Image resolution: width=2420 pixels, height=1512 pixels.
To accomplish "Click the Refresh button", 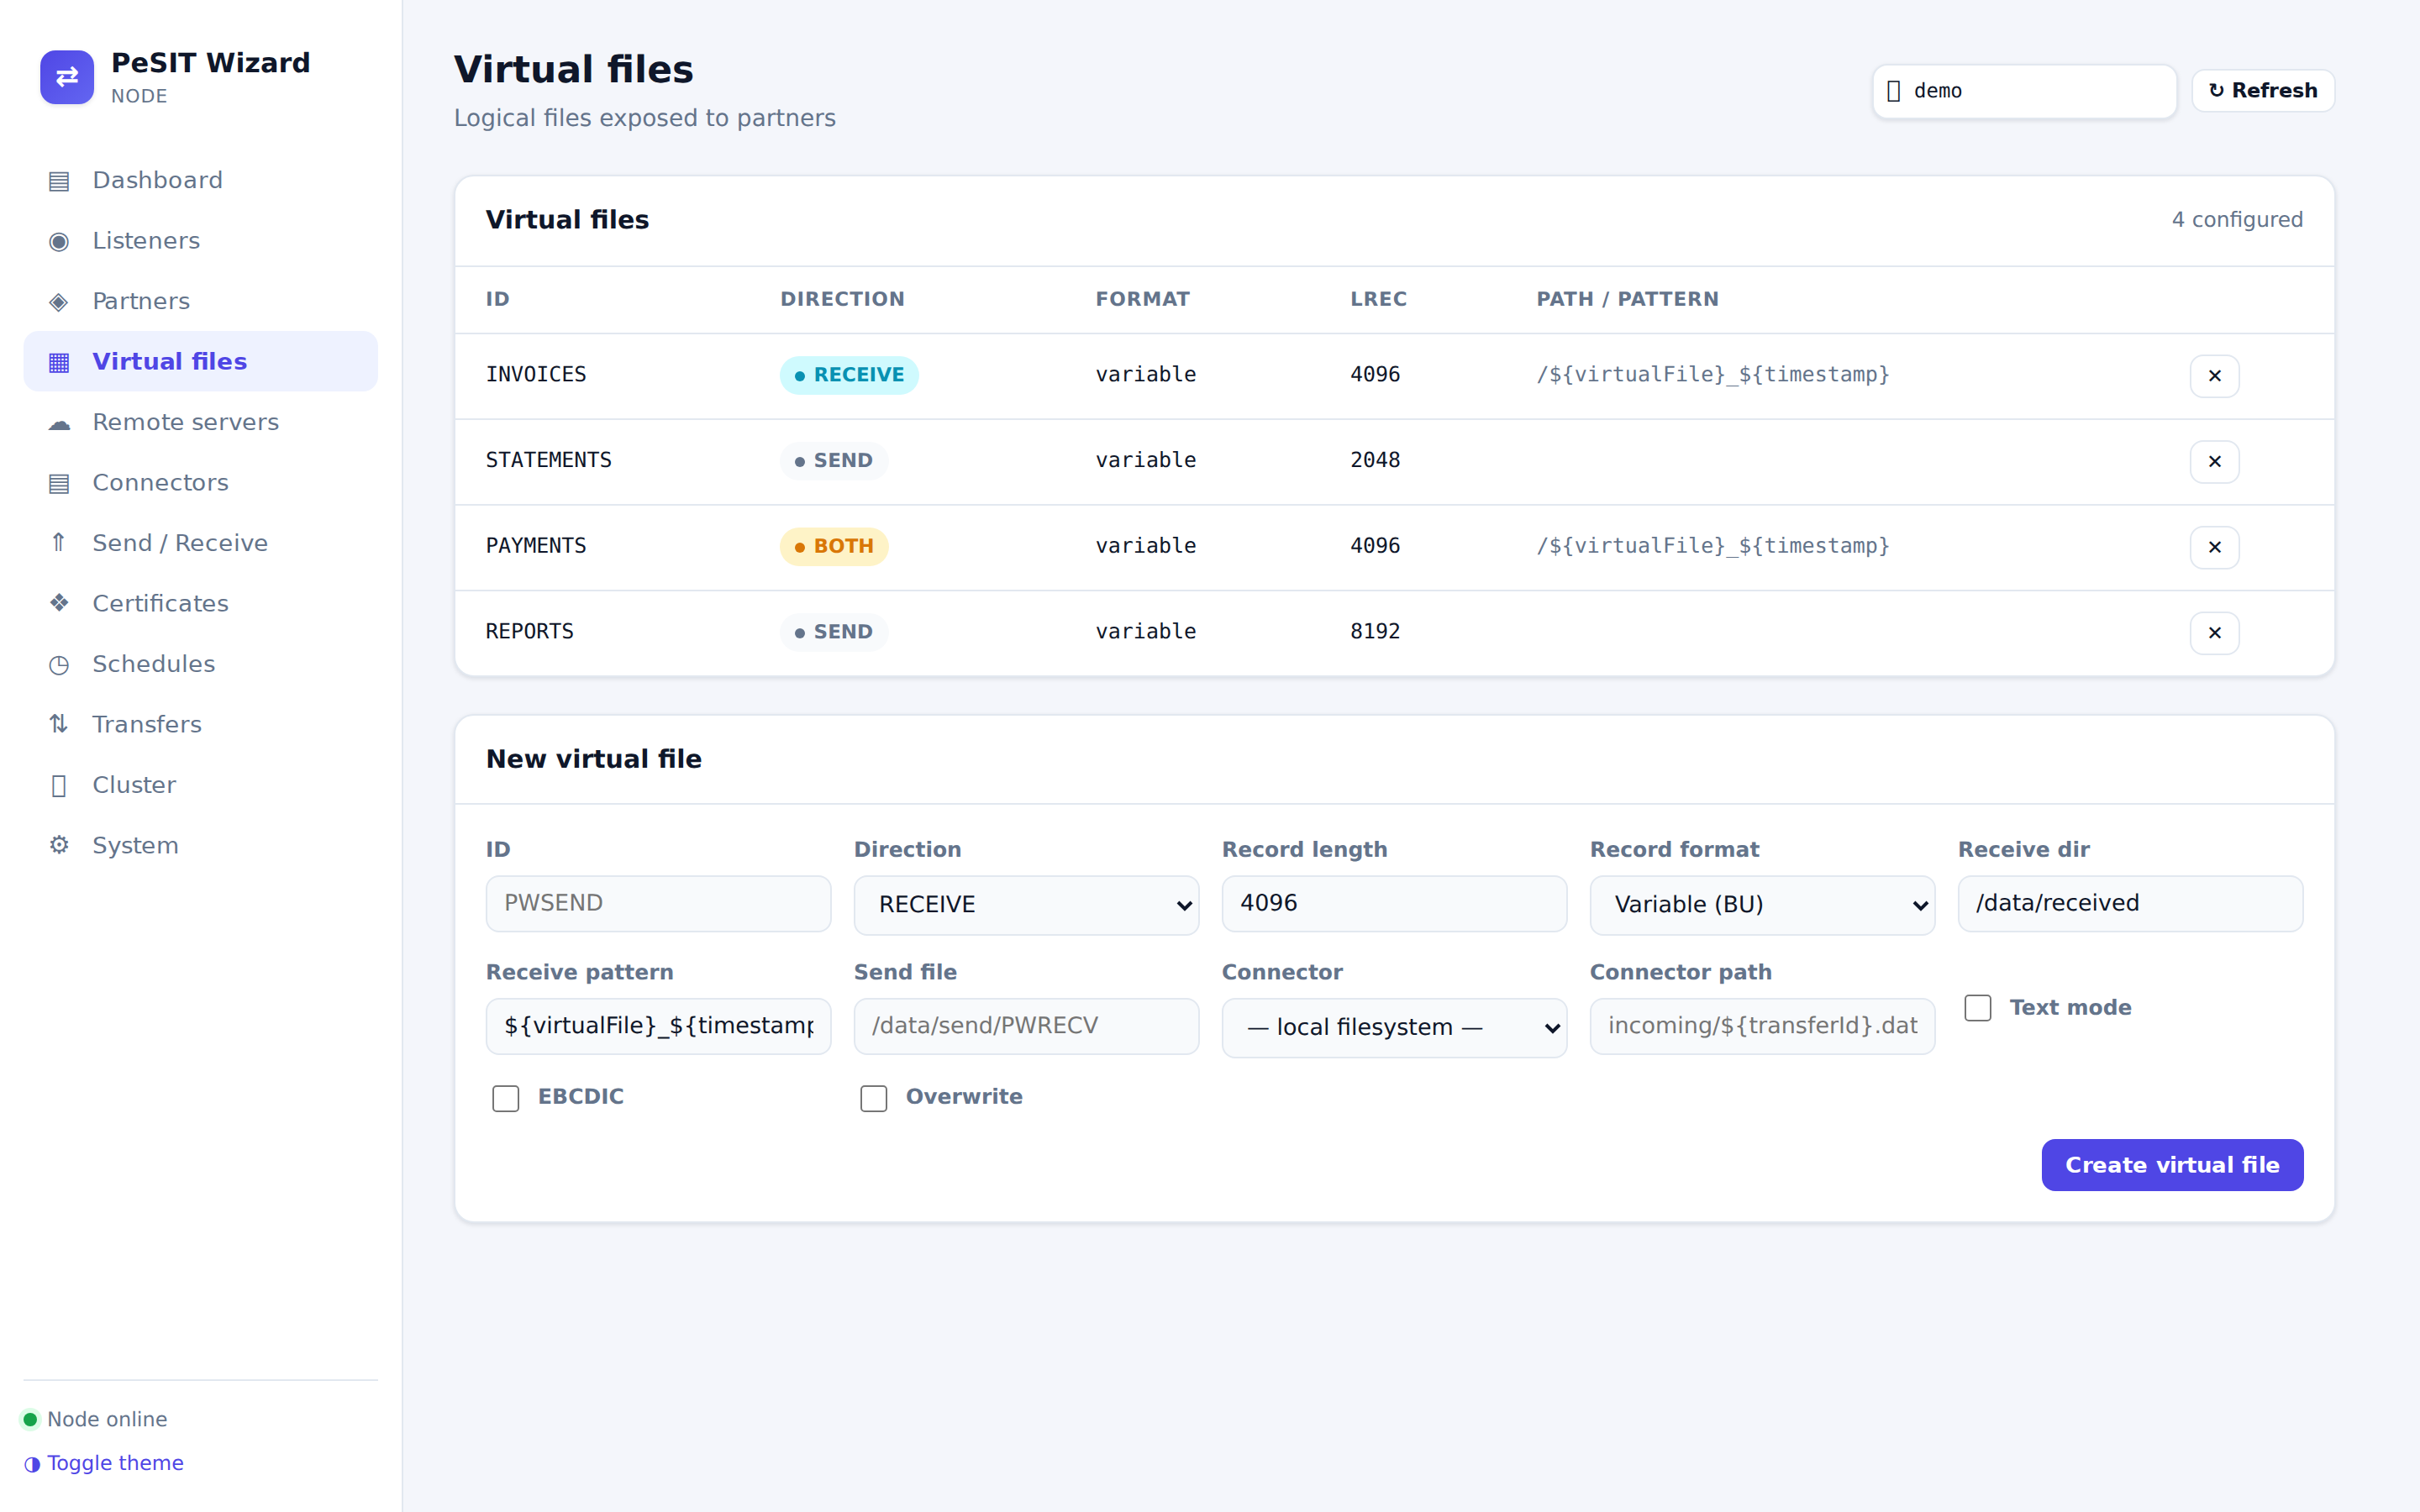I will click(x=2263, y=91).
